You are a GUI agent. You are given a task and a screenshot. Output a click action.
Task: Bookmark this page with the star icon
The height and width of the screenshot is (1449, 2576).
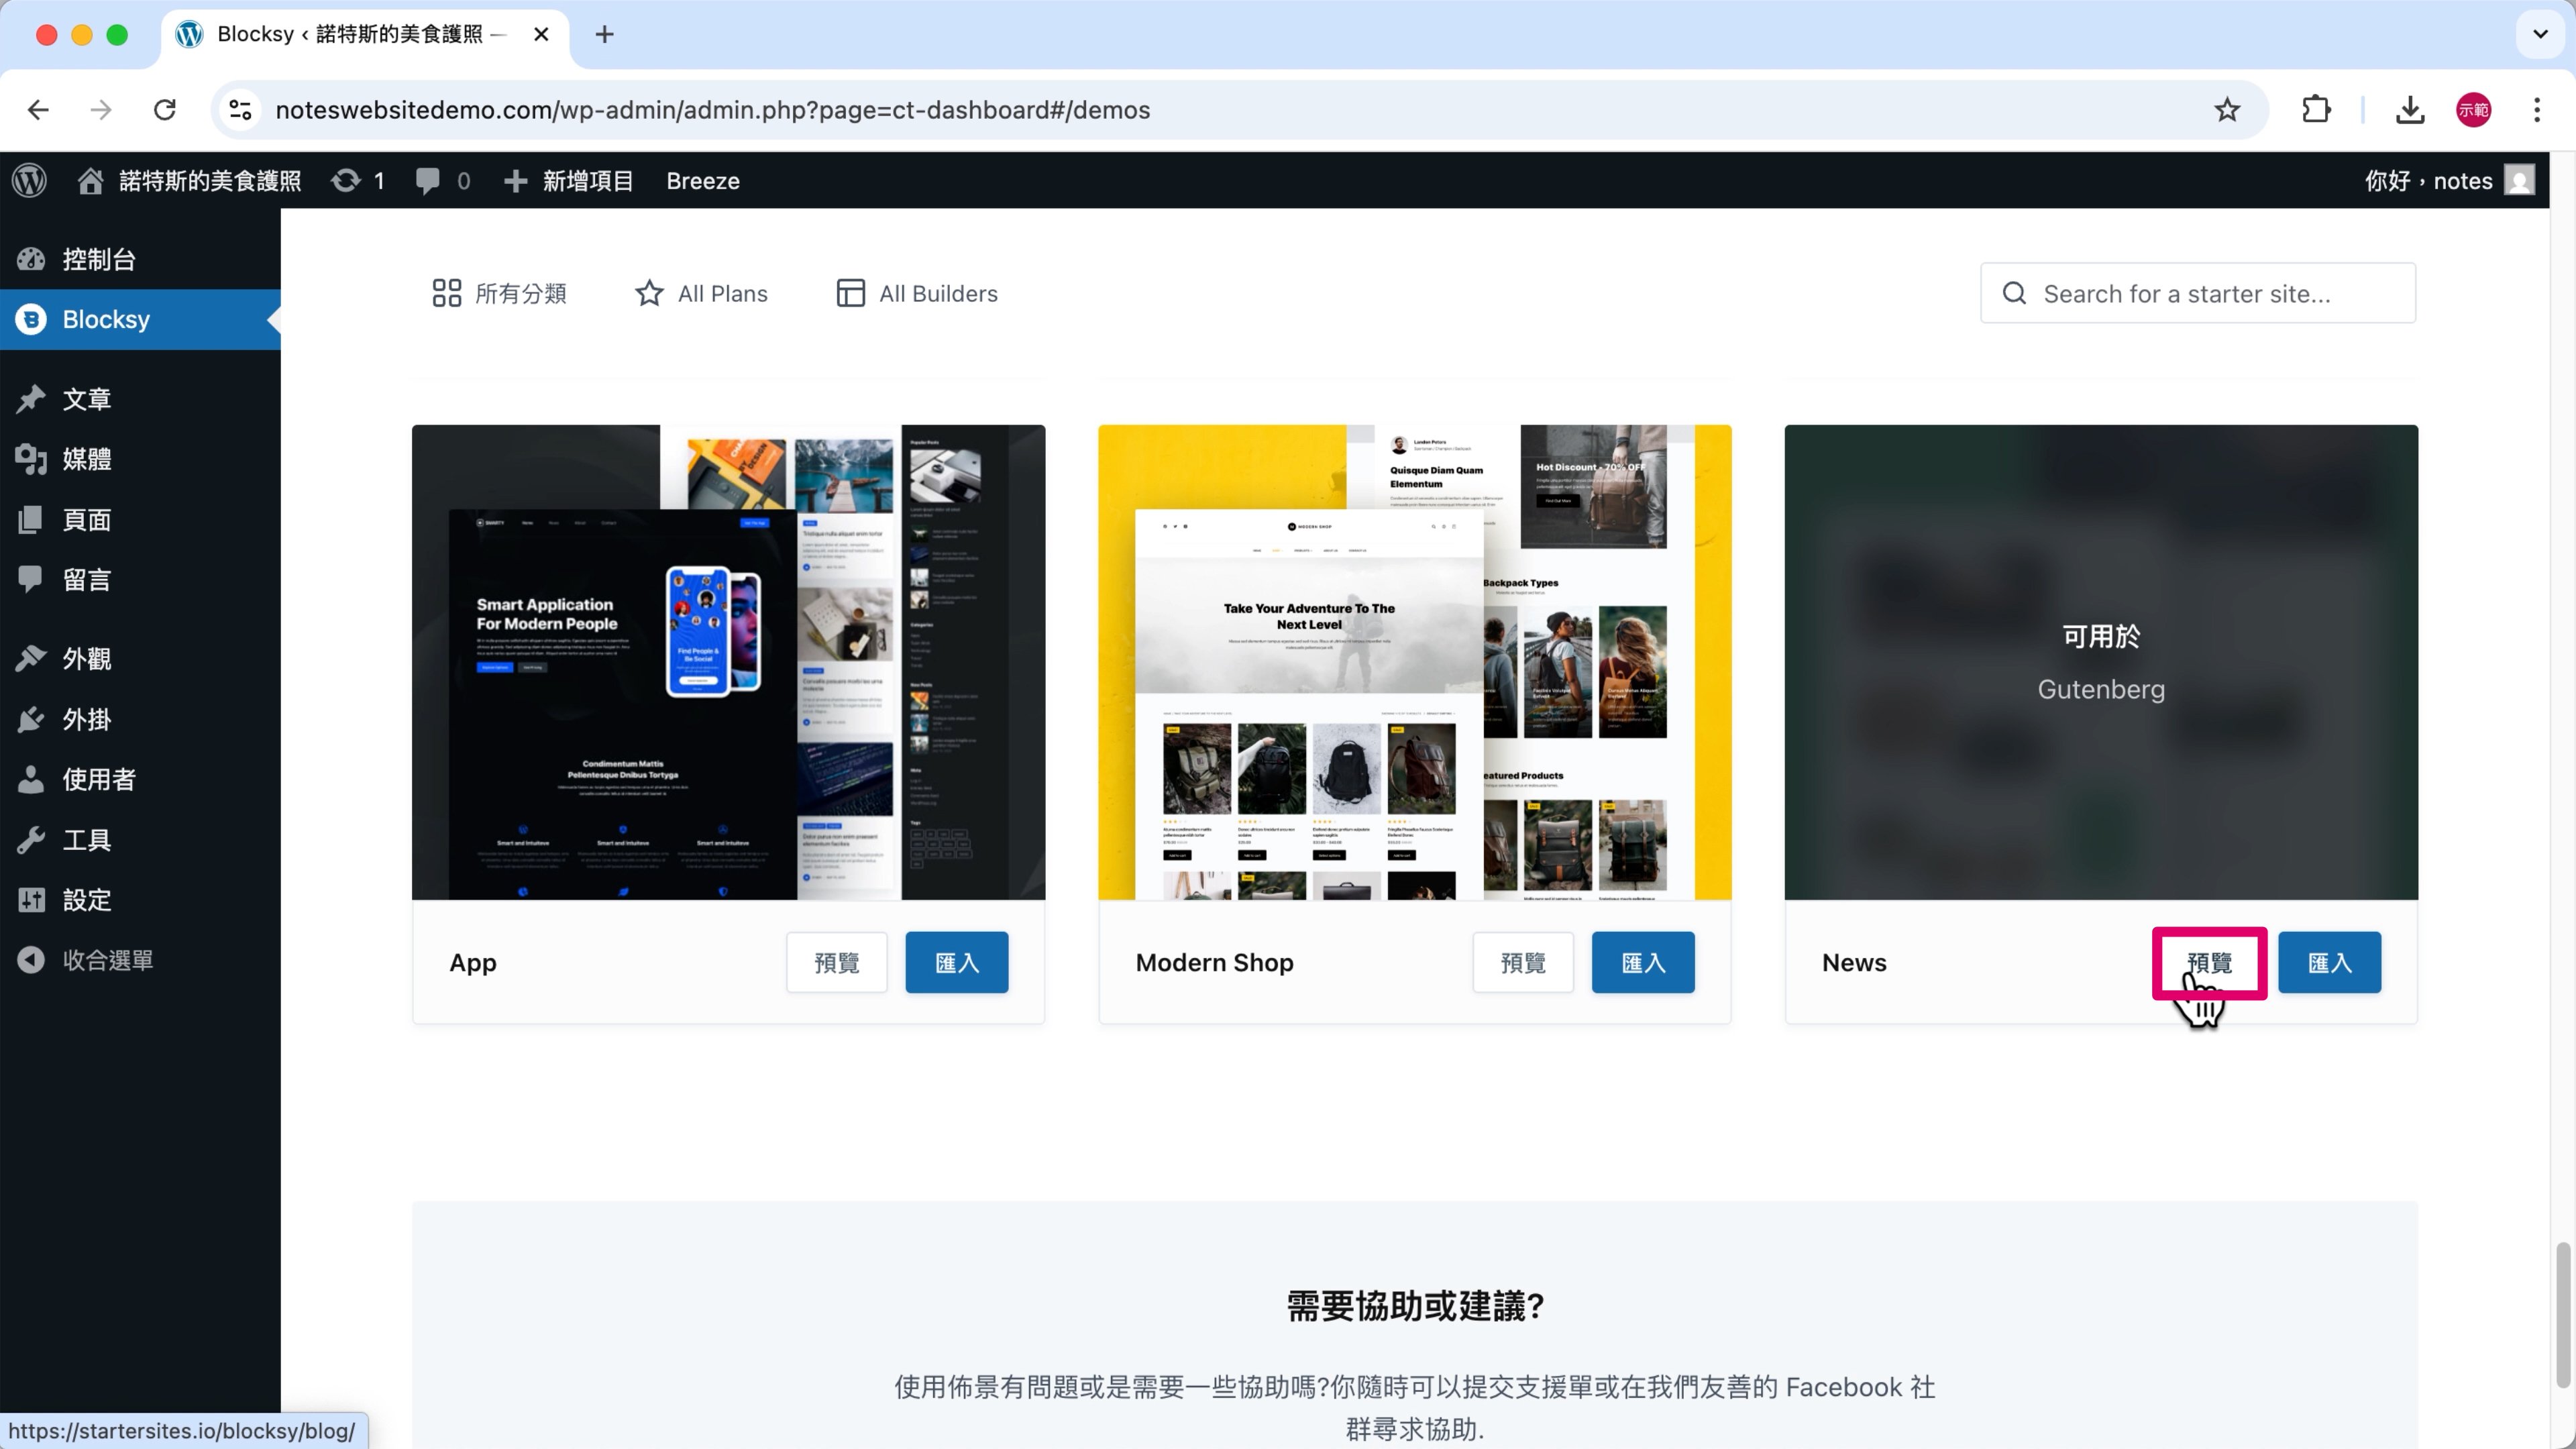(x=2226, y=110)
